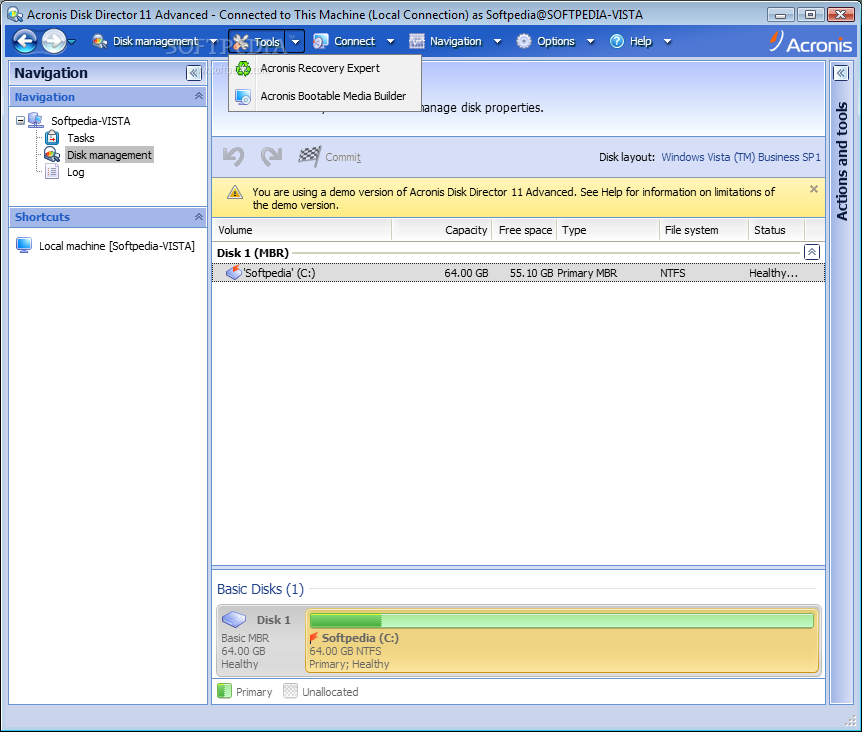Dismiss the demo version warning banner

click(x=814, y=189)
